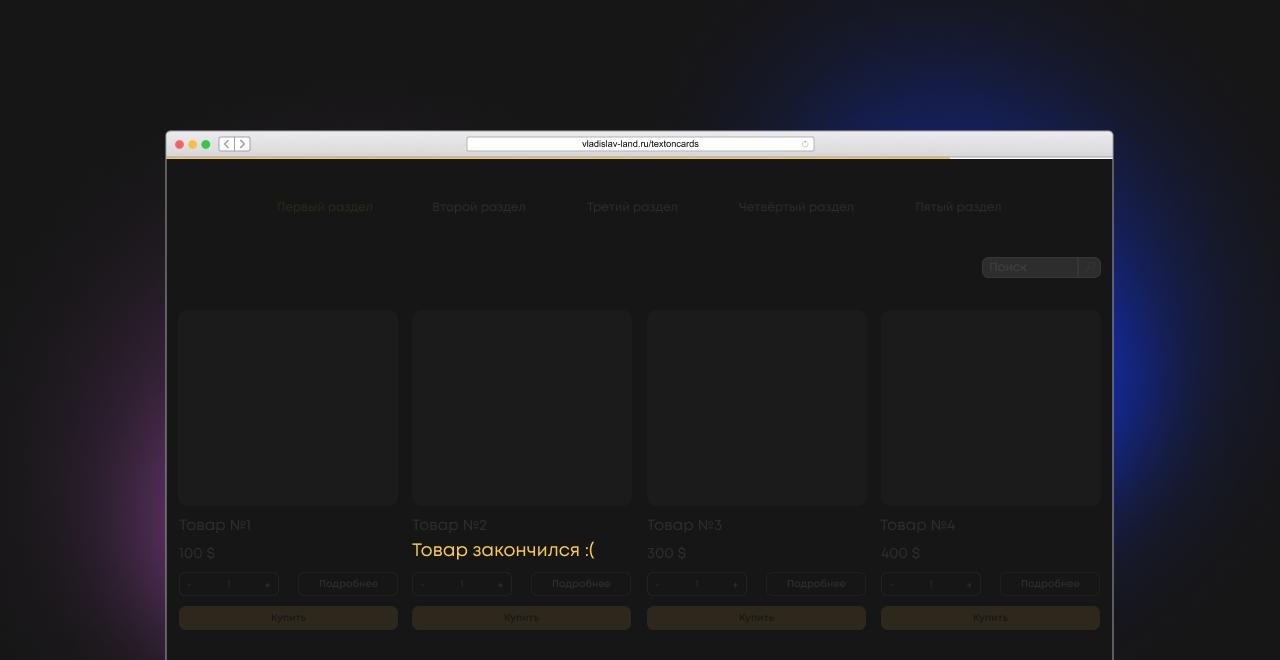Viewport: 1280px width, 660px height.
Task: Minimize window with yellow button
Action: [x=193, y=144]
